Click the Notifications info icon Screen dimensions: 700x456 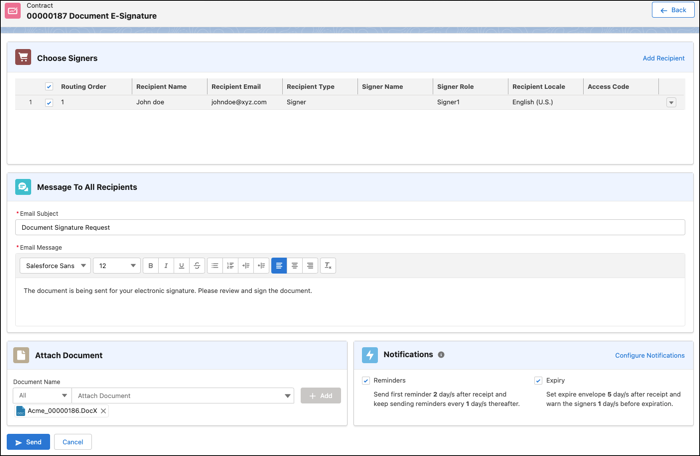[x=441, y=355]
